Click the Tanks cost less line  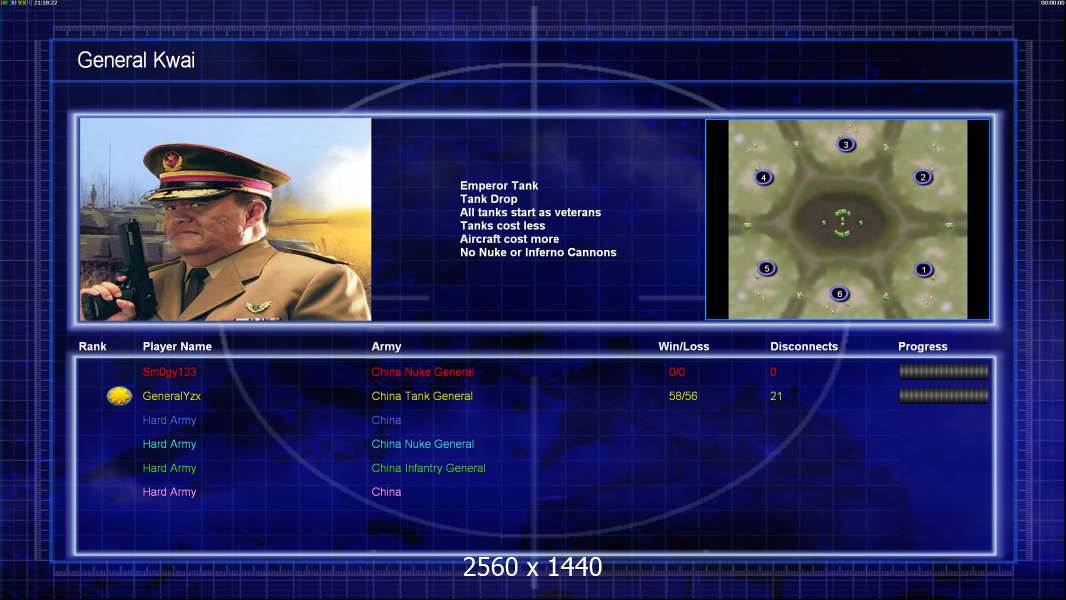[x=502, y=226]
